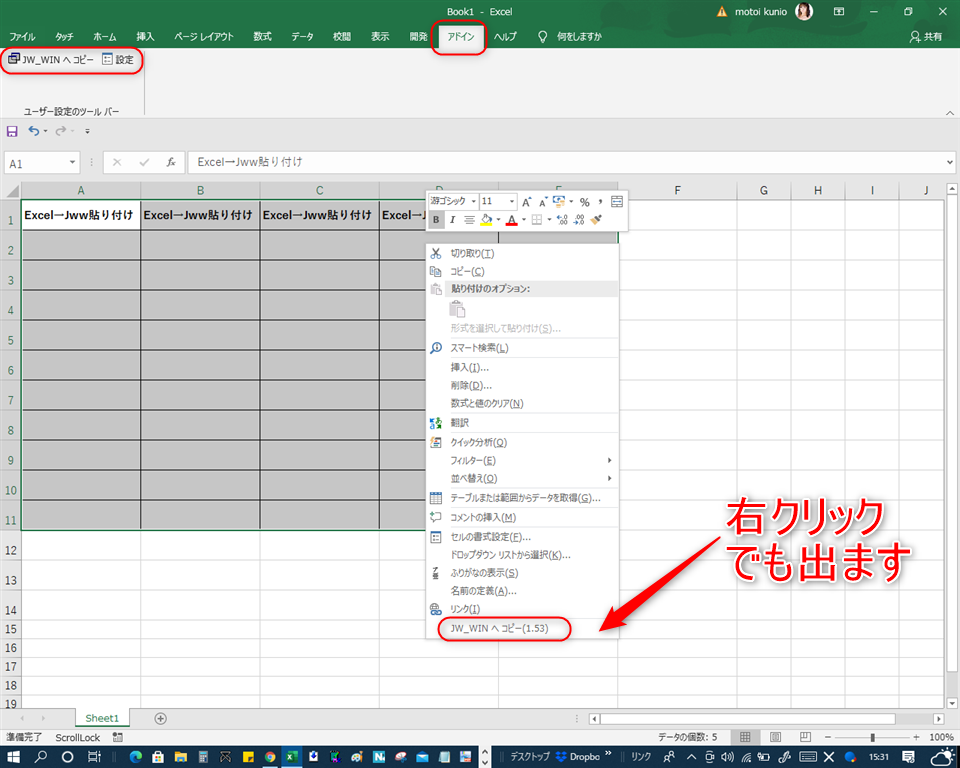
Task: Open the Borders dropdown arrow
Action: (x=549, y=220)
